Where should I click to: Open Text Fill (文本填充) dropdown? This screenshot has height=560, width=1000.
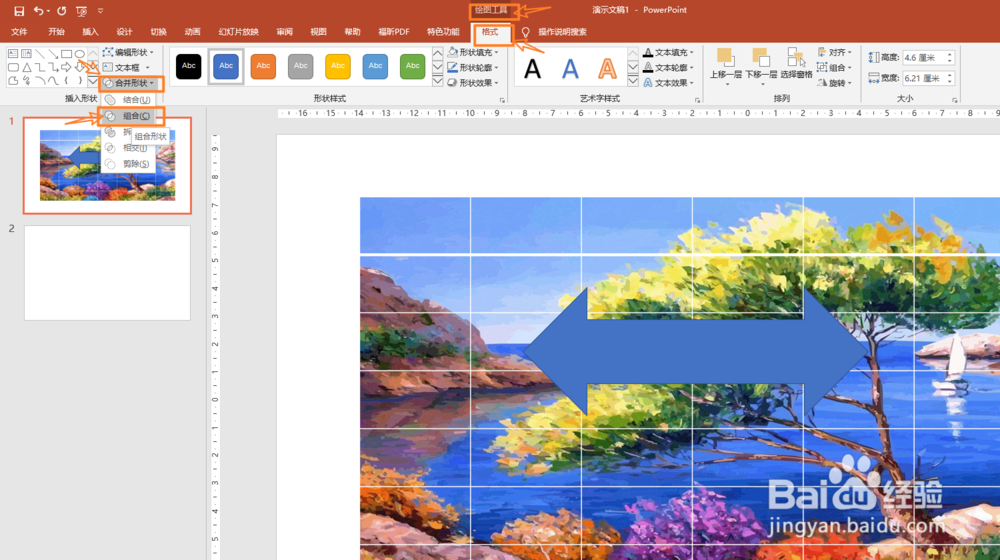click(668, 52)
